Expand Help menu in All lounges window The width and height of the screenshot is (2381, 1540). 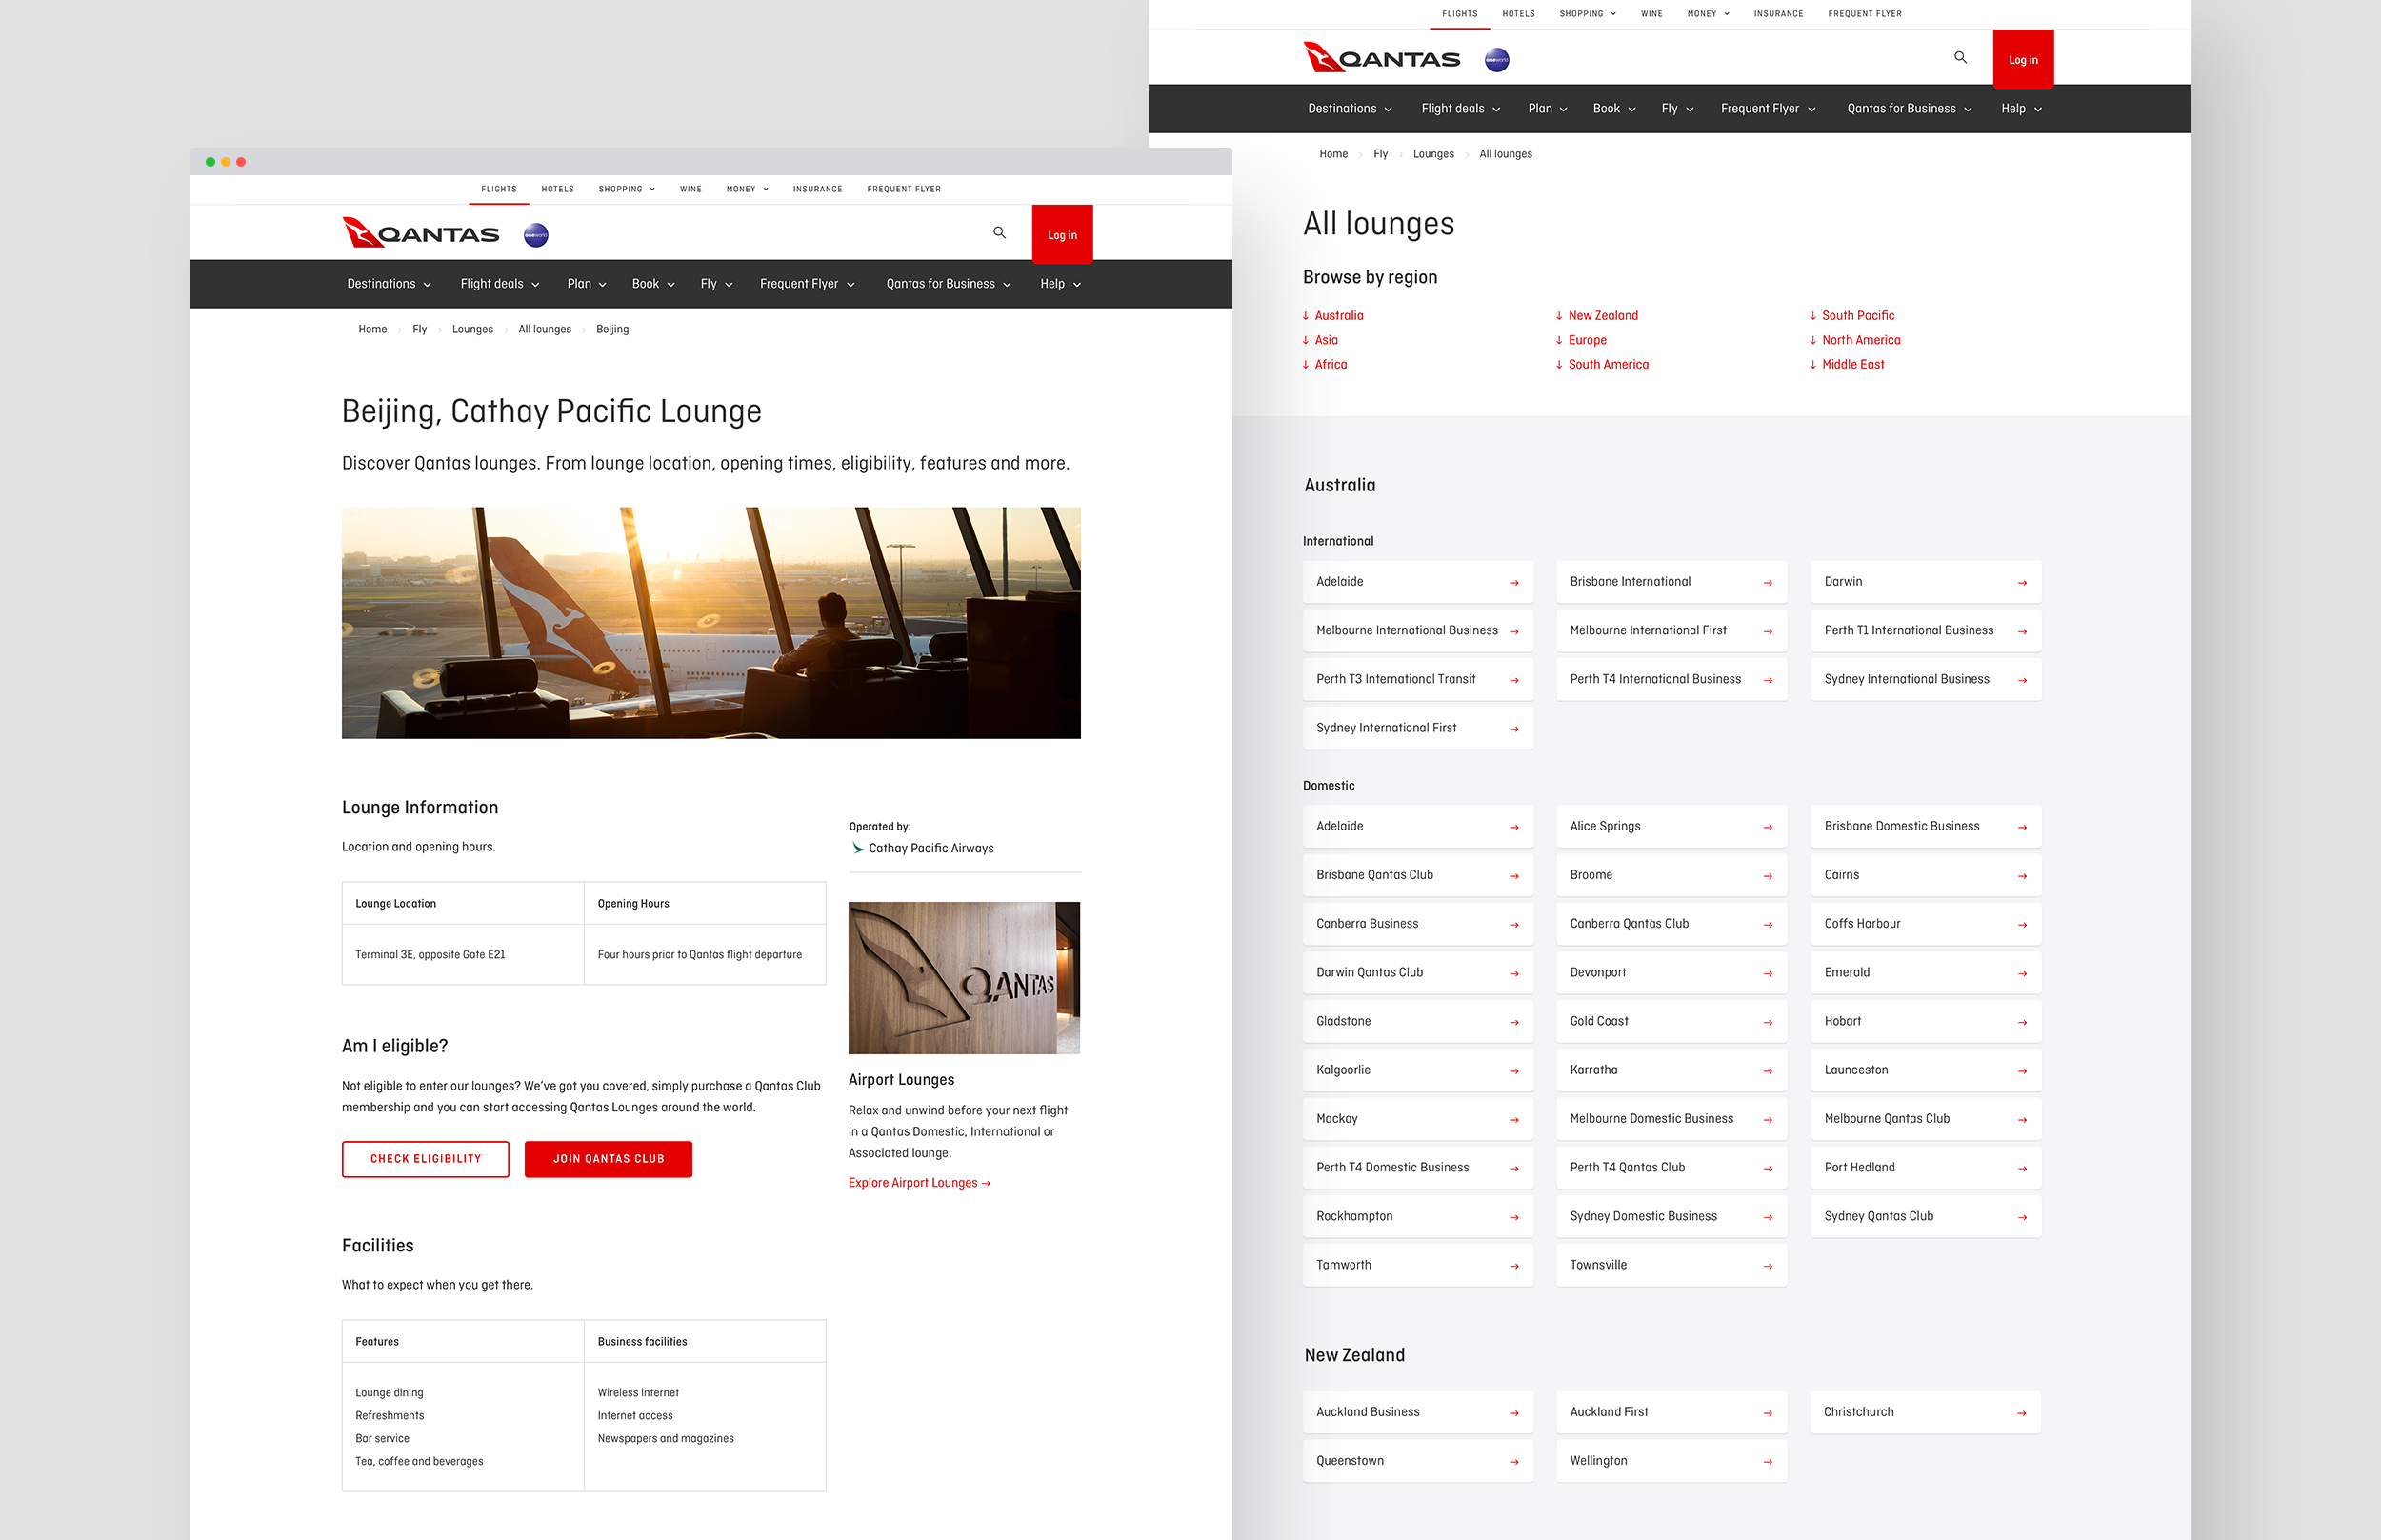click(x=2021, y=109)
